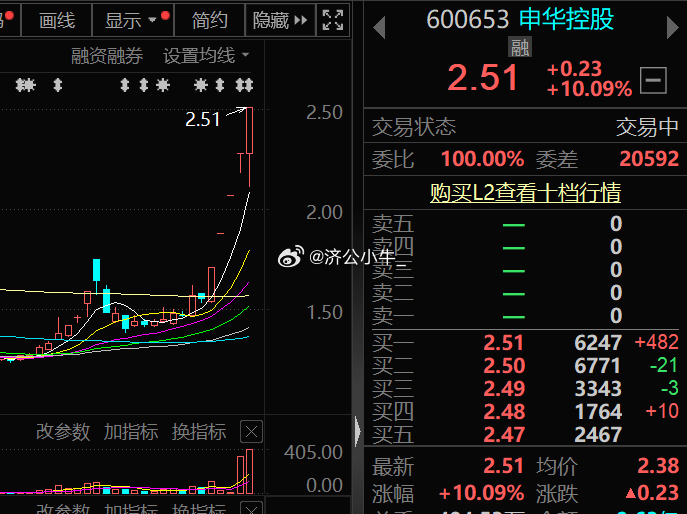Click 改参数 to modify indicator parameters
The image size is (687, 514).
coord(62,432)
